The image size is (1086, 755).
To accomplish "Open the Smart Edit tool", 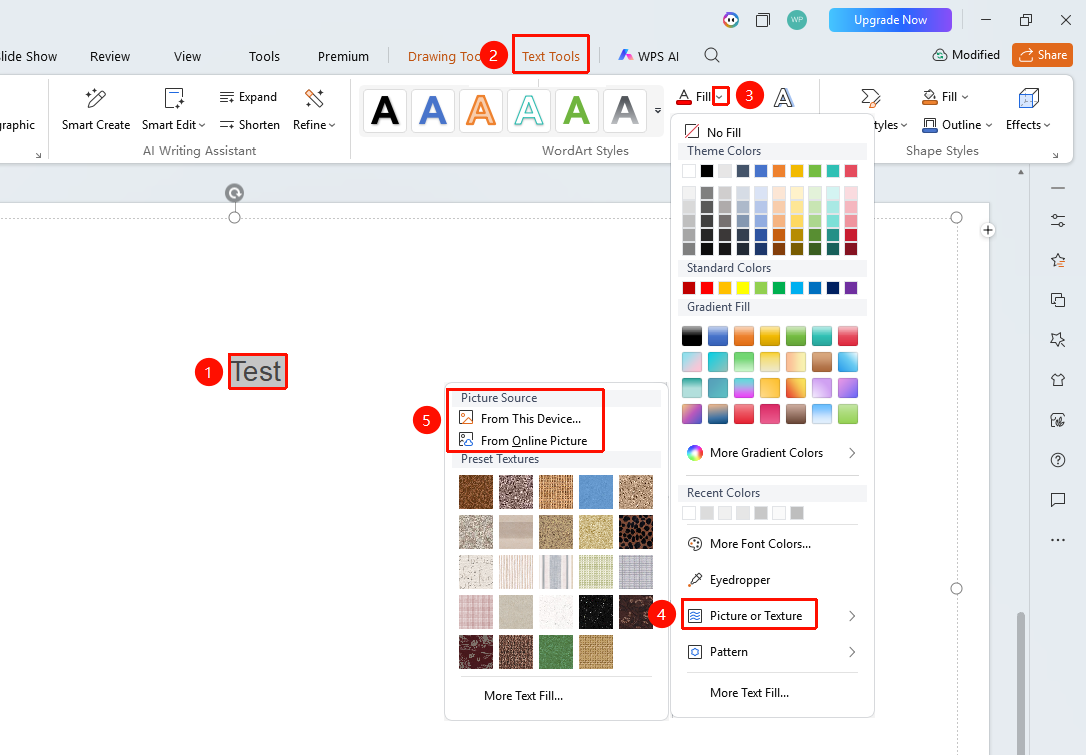I will pos(173,109).
